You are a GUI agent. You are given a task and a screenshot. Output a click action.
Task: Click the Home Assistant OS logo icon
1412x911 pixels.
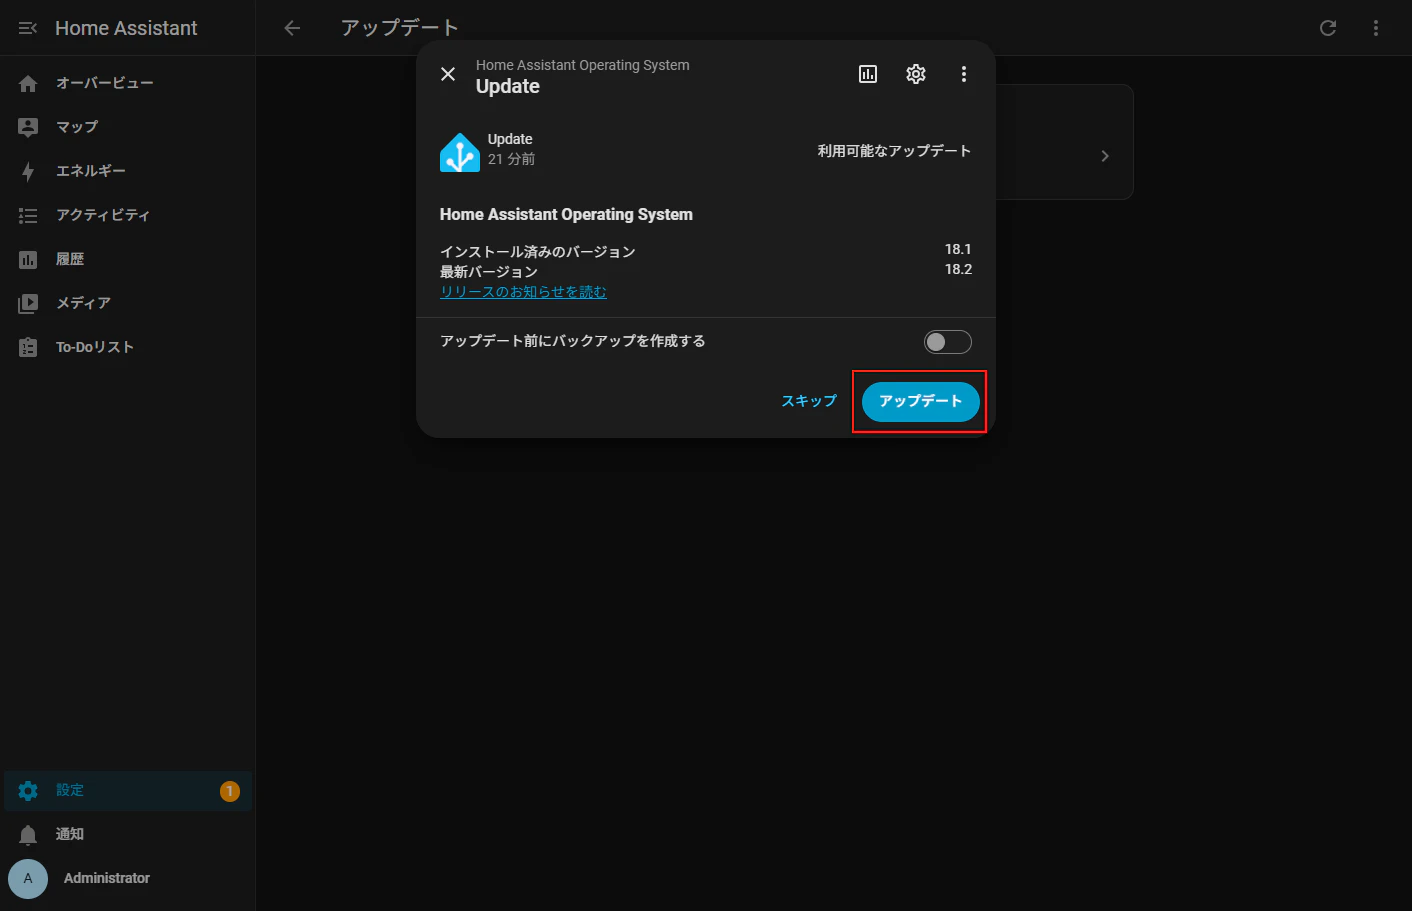(460, 152)
